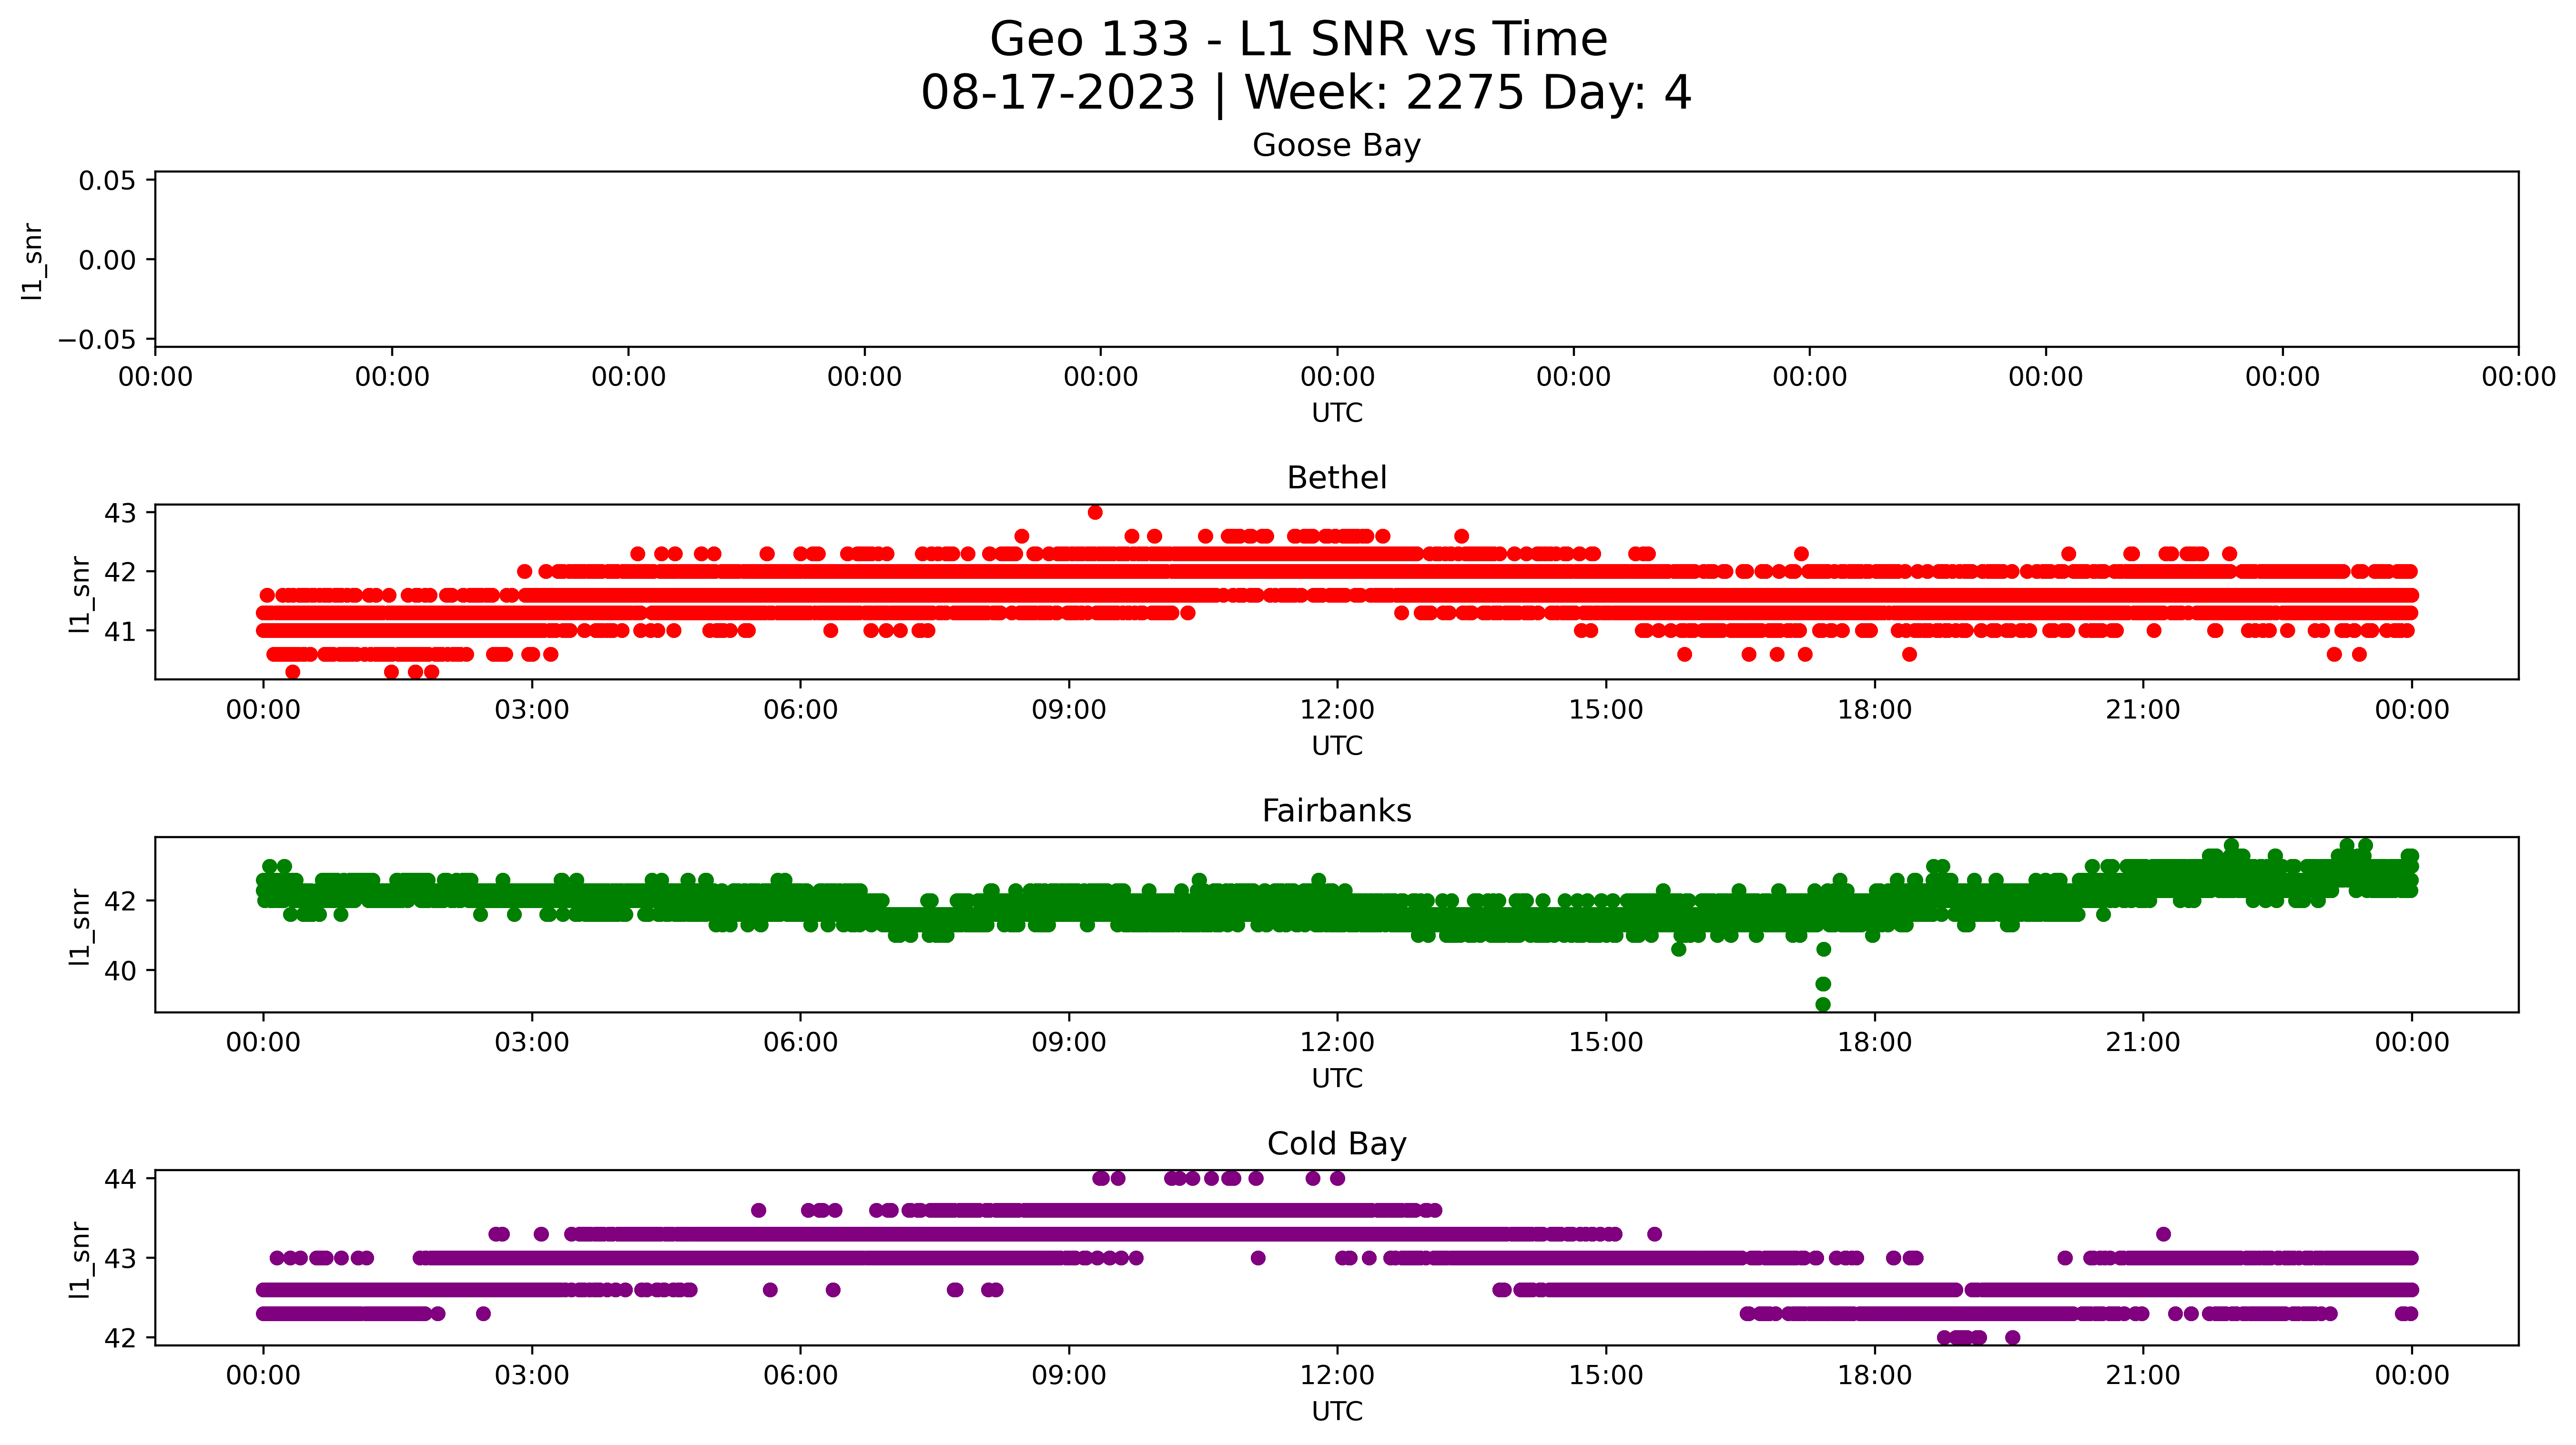Screen dimensions: 2576x1445
Task: Click the 21:00 x-tick under Fairbanks plot
Action: [2143, 1043]
